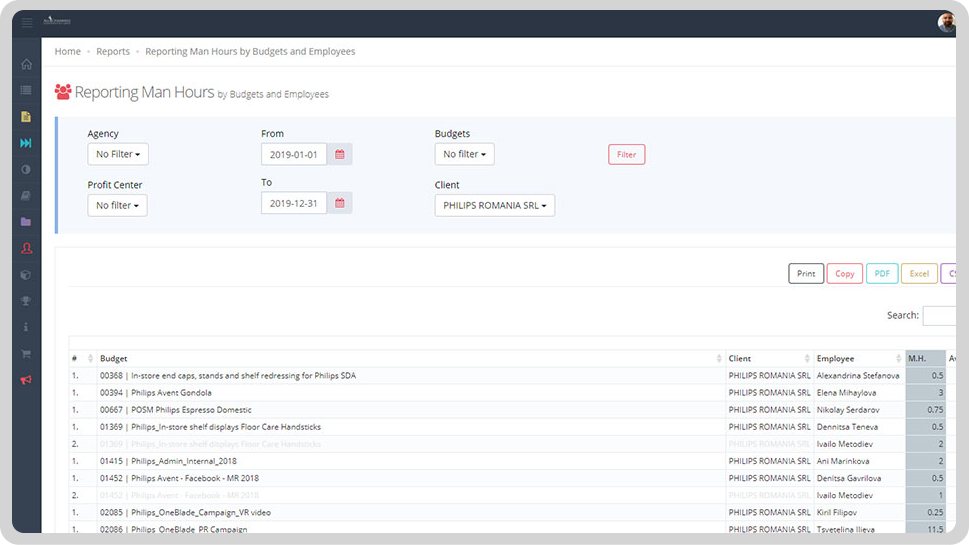Open the From date calendar picker
Screen dimensions: 969x545
340,154
